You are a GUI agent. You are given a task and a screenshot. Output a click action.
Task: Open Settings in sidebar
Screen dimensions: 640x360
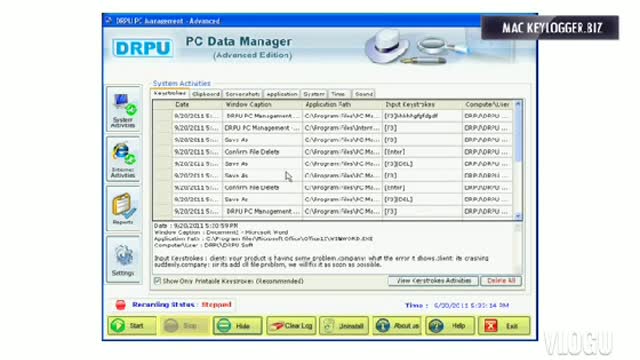pyautogui.click(x=124, y=259)
